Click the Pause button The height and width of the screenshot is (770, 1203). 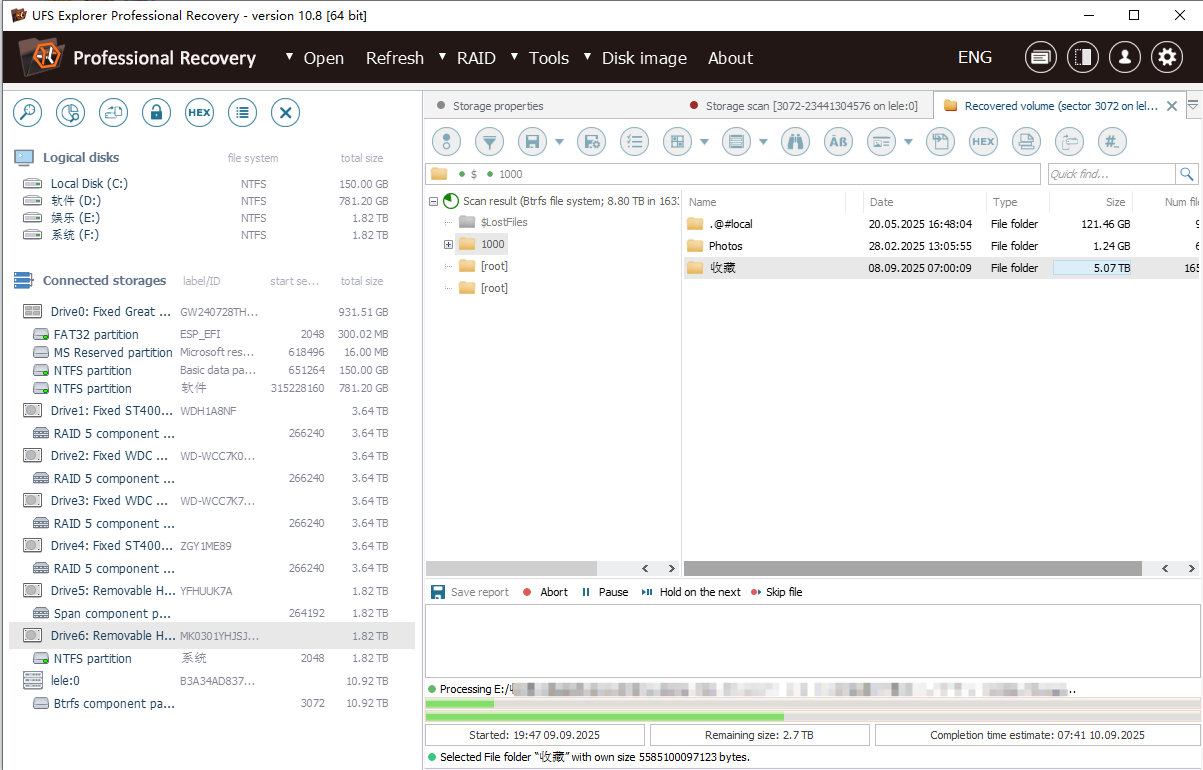(x=605, y=592)
